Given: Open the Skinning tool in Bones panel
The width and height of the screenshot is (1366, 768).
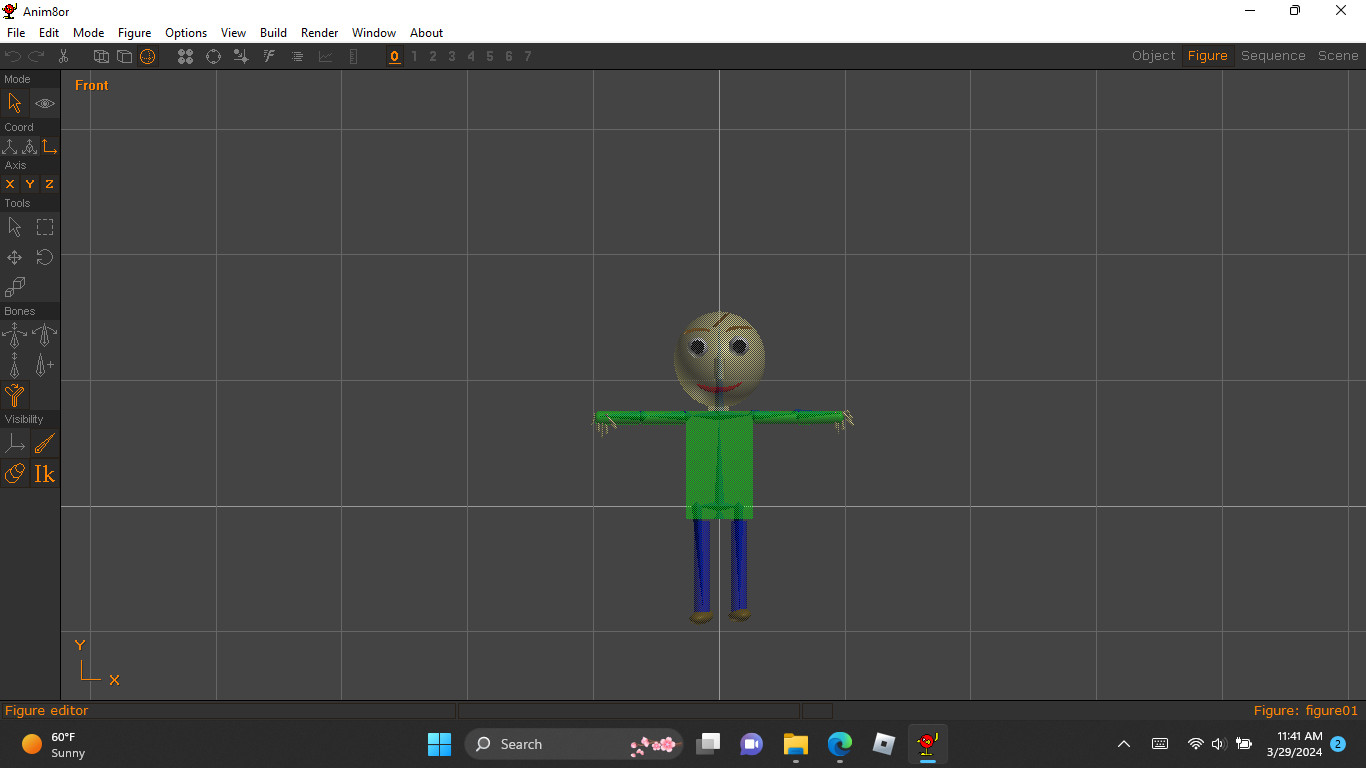Looking at the screenshot, I should pyautogui.click(x=14, y=395).
